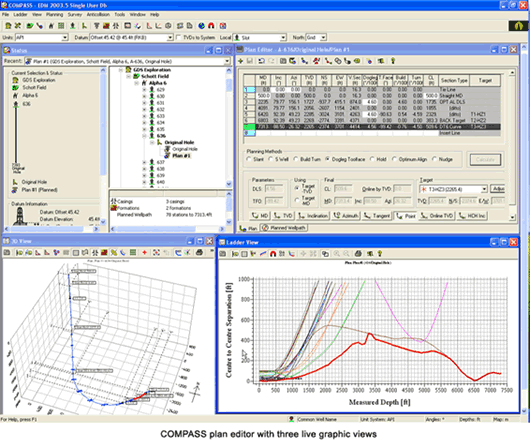Click the red trend line icon in Ladder View toolbar
The image size is (530, 447).
click(263, 253)
